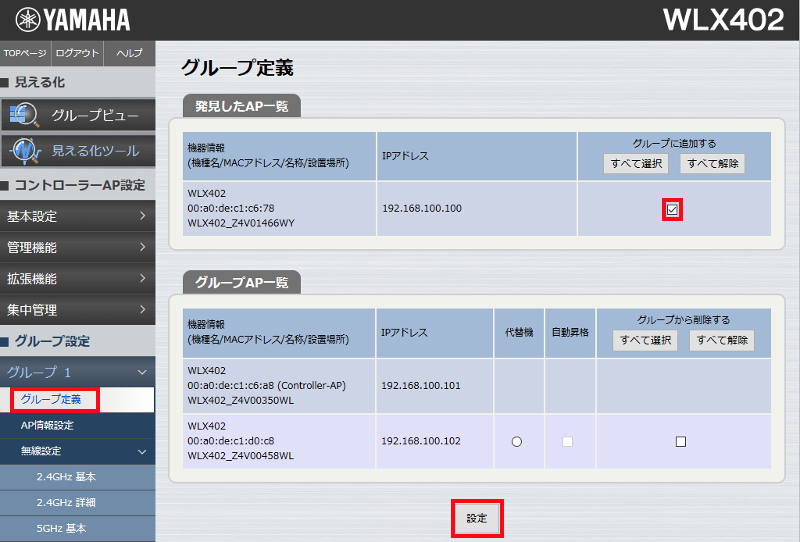Go to TOPページ tab
This screenshot has width=800, height=542.
point(25,53)
